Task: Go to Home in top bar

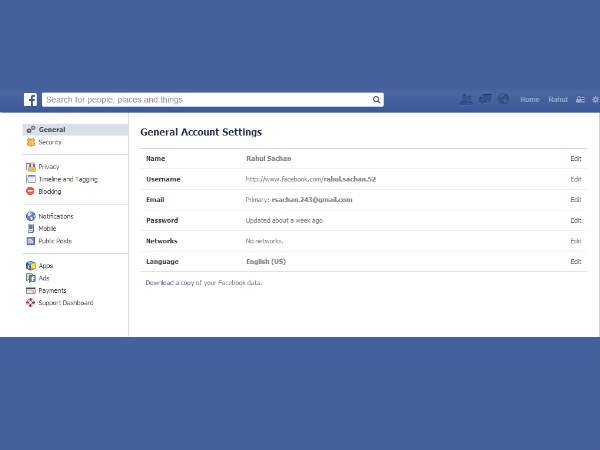Action: tap(530, 99)
